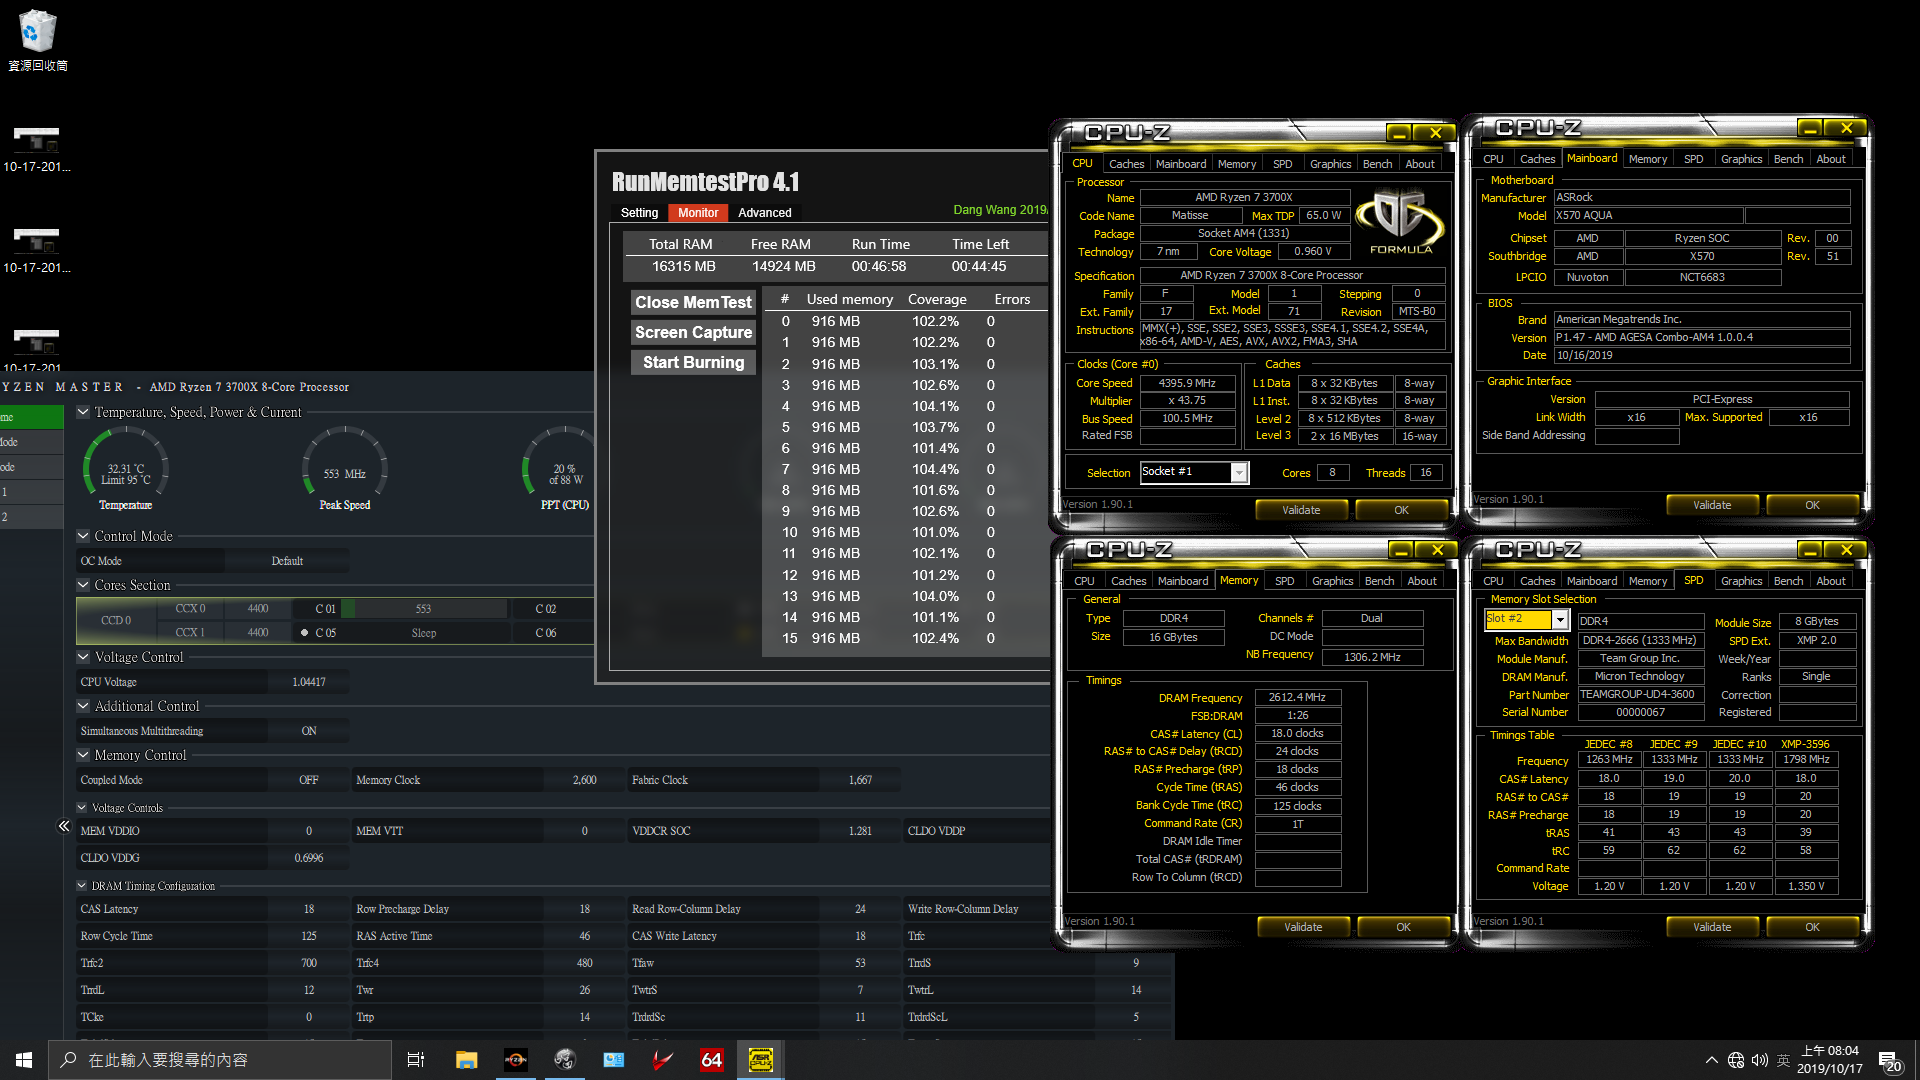Collapse the Voltage Control section
The height and width of the screenshot is (1080, 1920).
coord(83,657)
